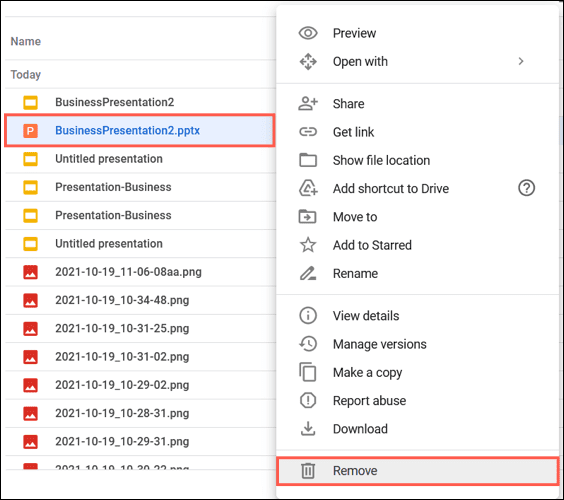Select 2021-10-19_10-31-25.png file name
Screen dimensions: 564x500
pos(122,329)
